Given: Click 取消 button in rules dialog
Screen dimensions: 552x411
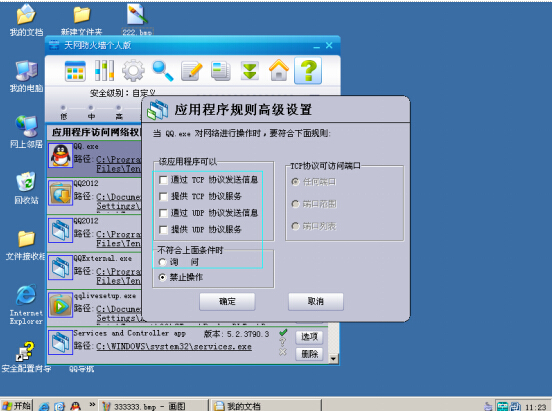Looking at the screenshot, I should pos(316,302).
